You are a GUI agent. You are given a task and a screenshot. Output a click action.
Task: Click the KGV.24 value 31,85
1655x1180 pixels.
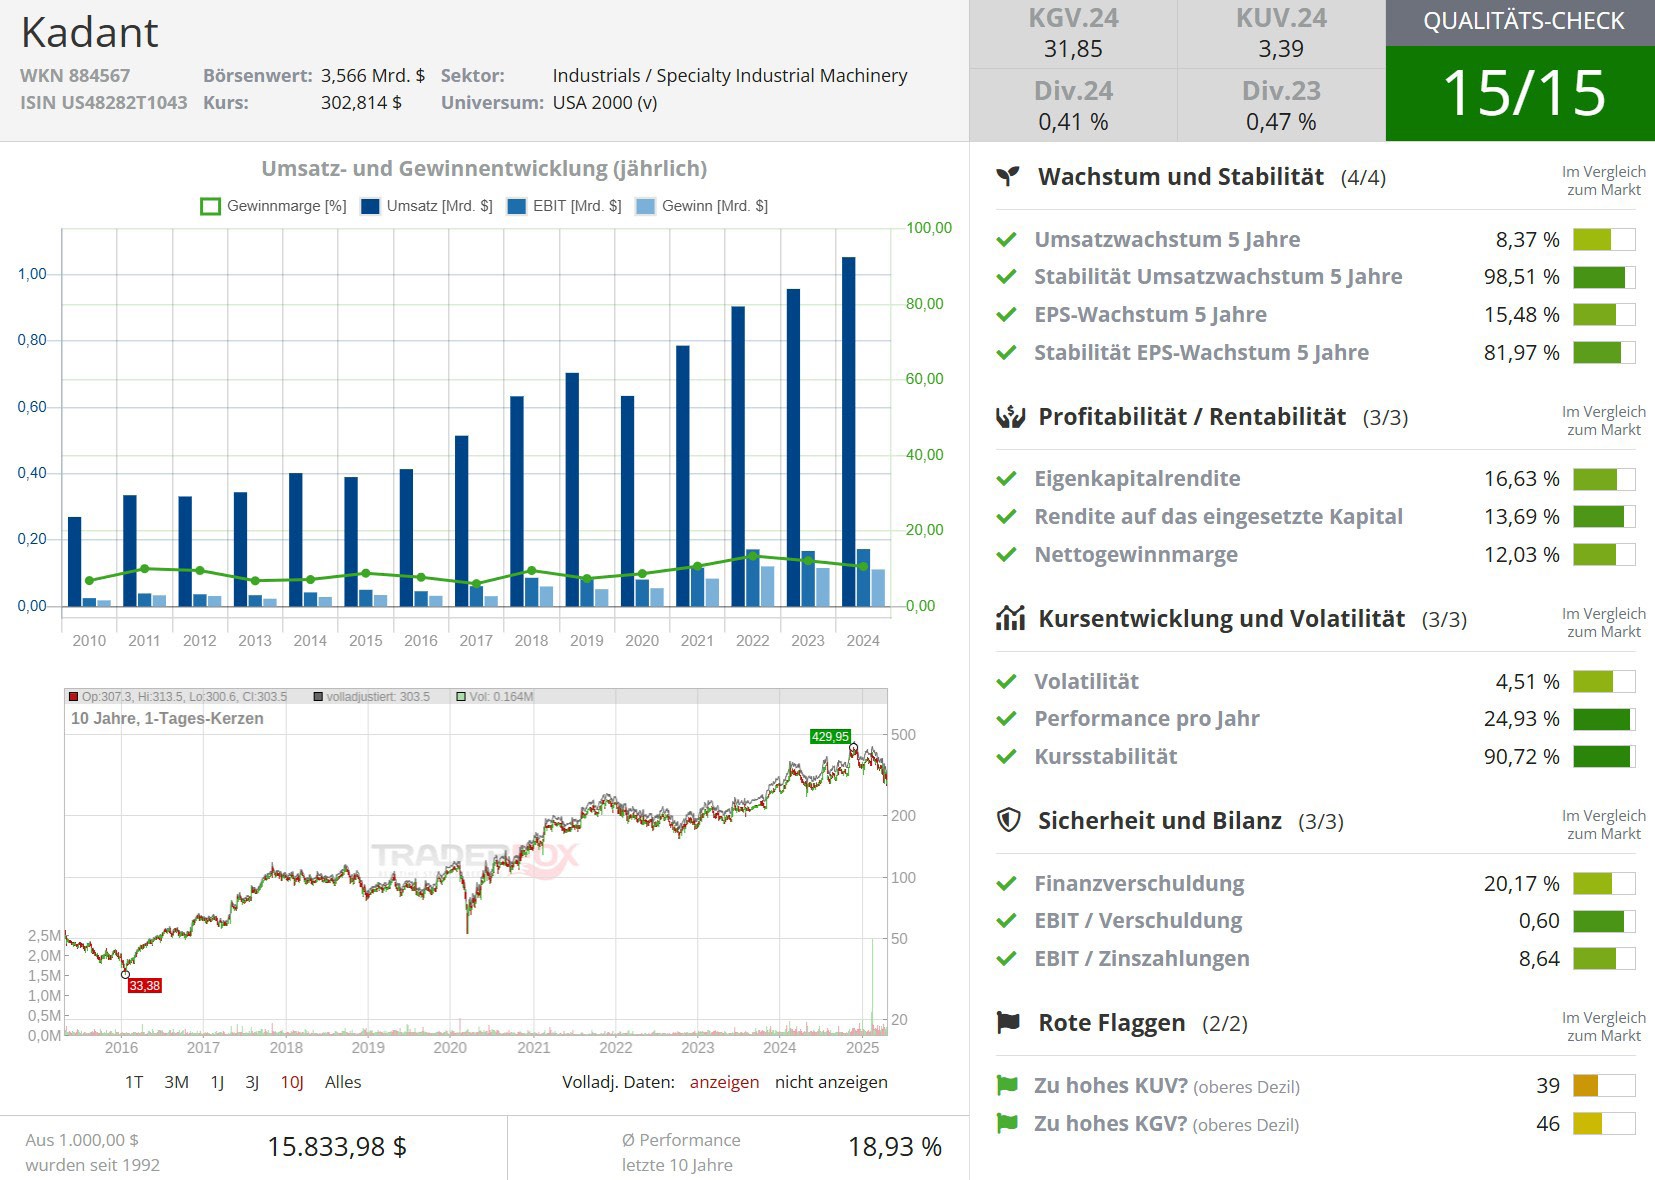1073,49
